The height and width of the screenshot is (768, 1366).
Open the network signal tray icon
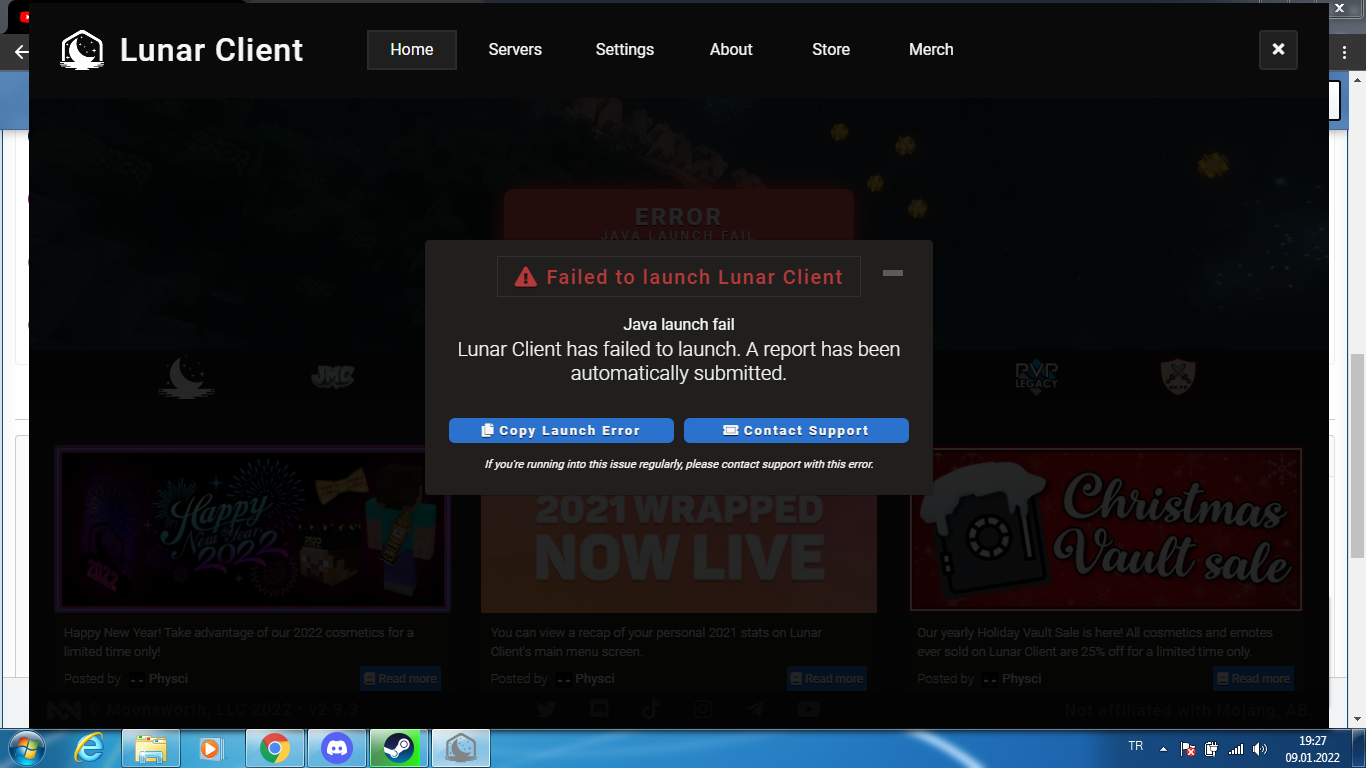1236,748
